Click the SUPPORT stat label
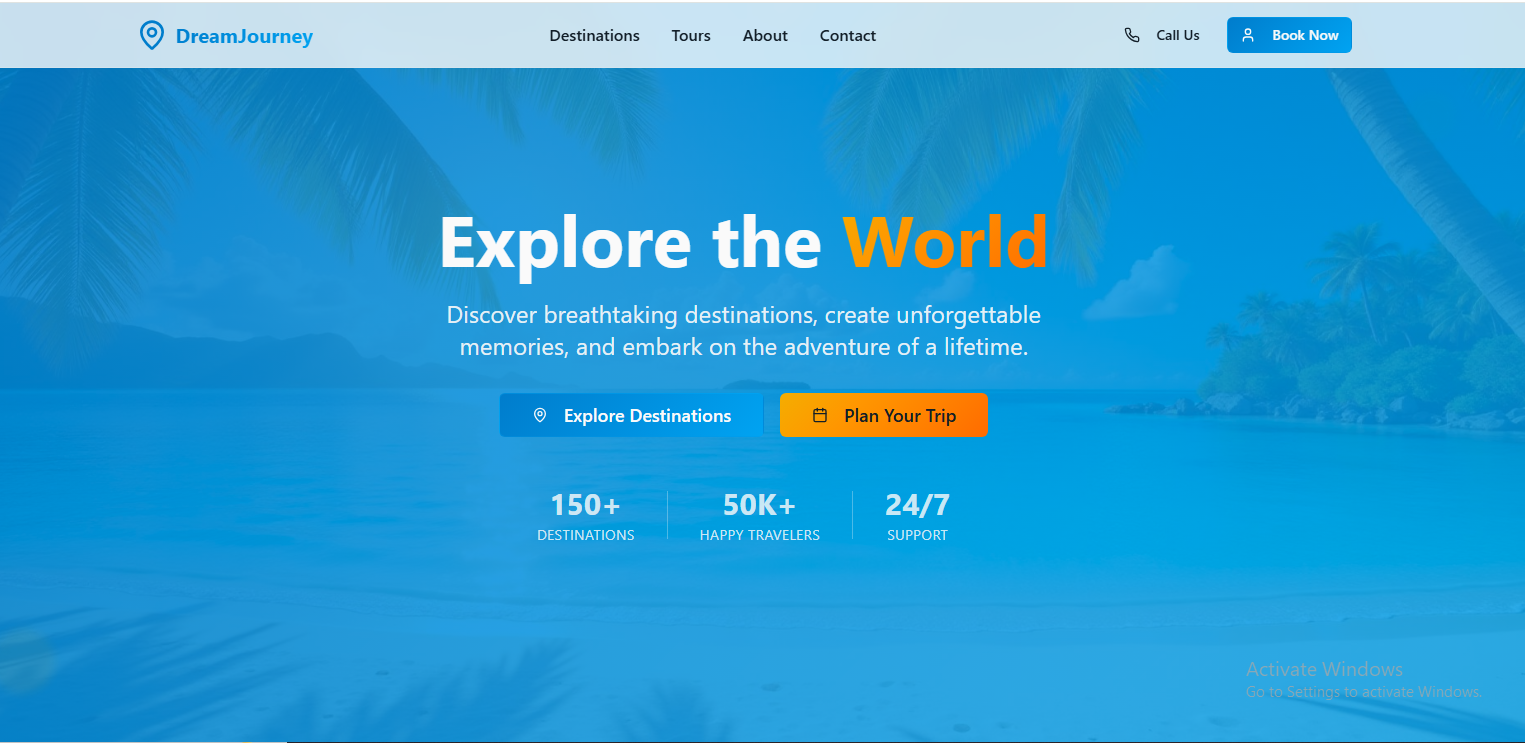 pyautogui.click(x=917, y=535)
